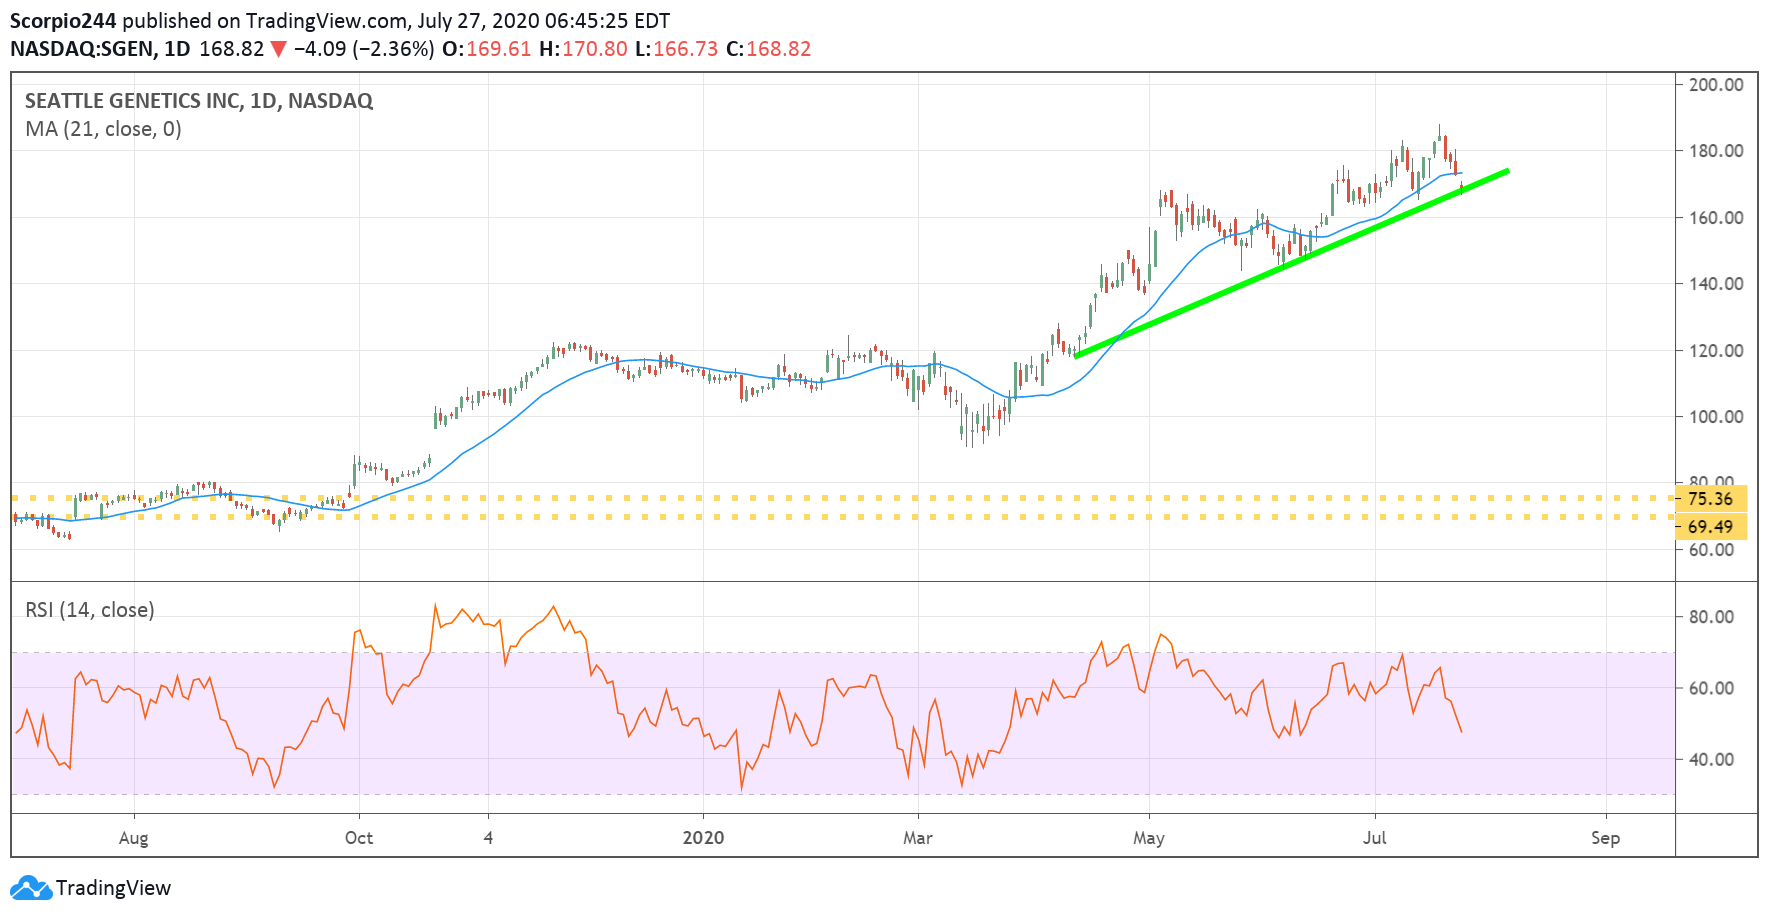This screenshot has height=918, width=1769.
Task: Click the RSI 40.00 axis label
Action: click(x=1711, y=759)
